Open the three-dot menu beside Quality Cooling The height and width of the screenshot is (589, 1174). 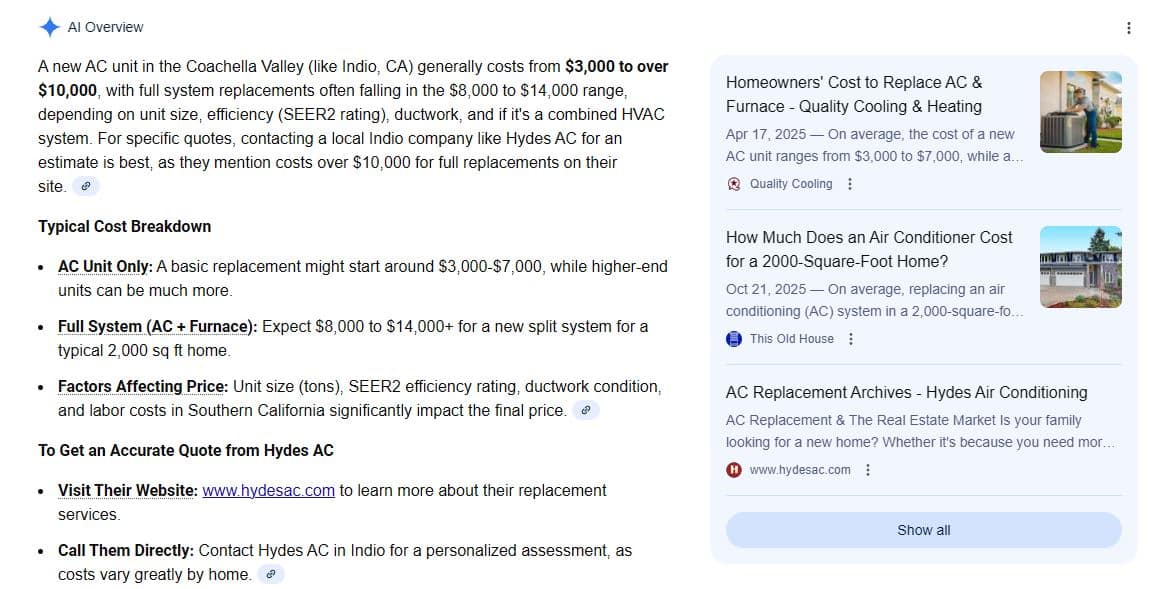849,184
